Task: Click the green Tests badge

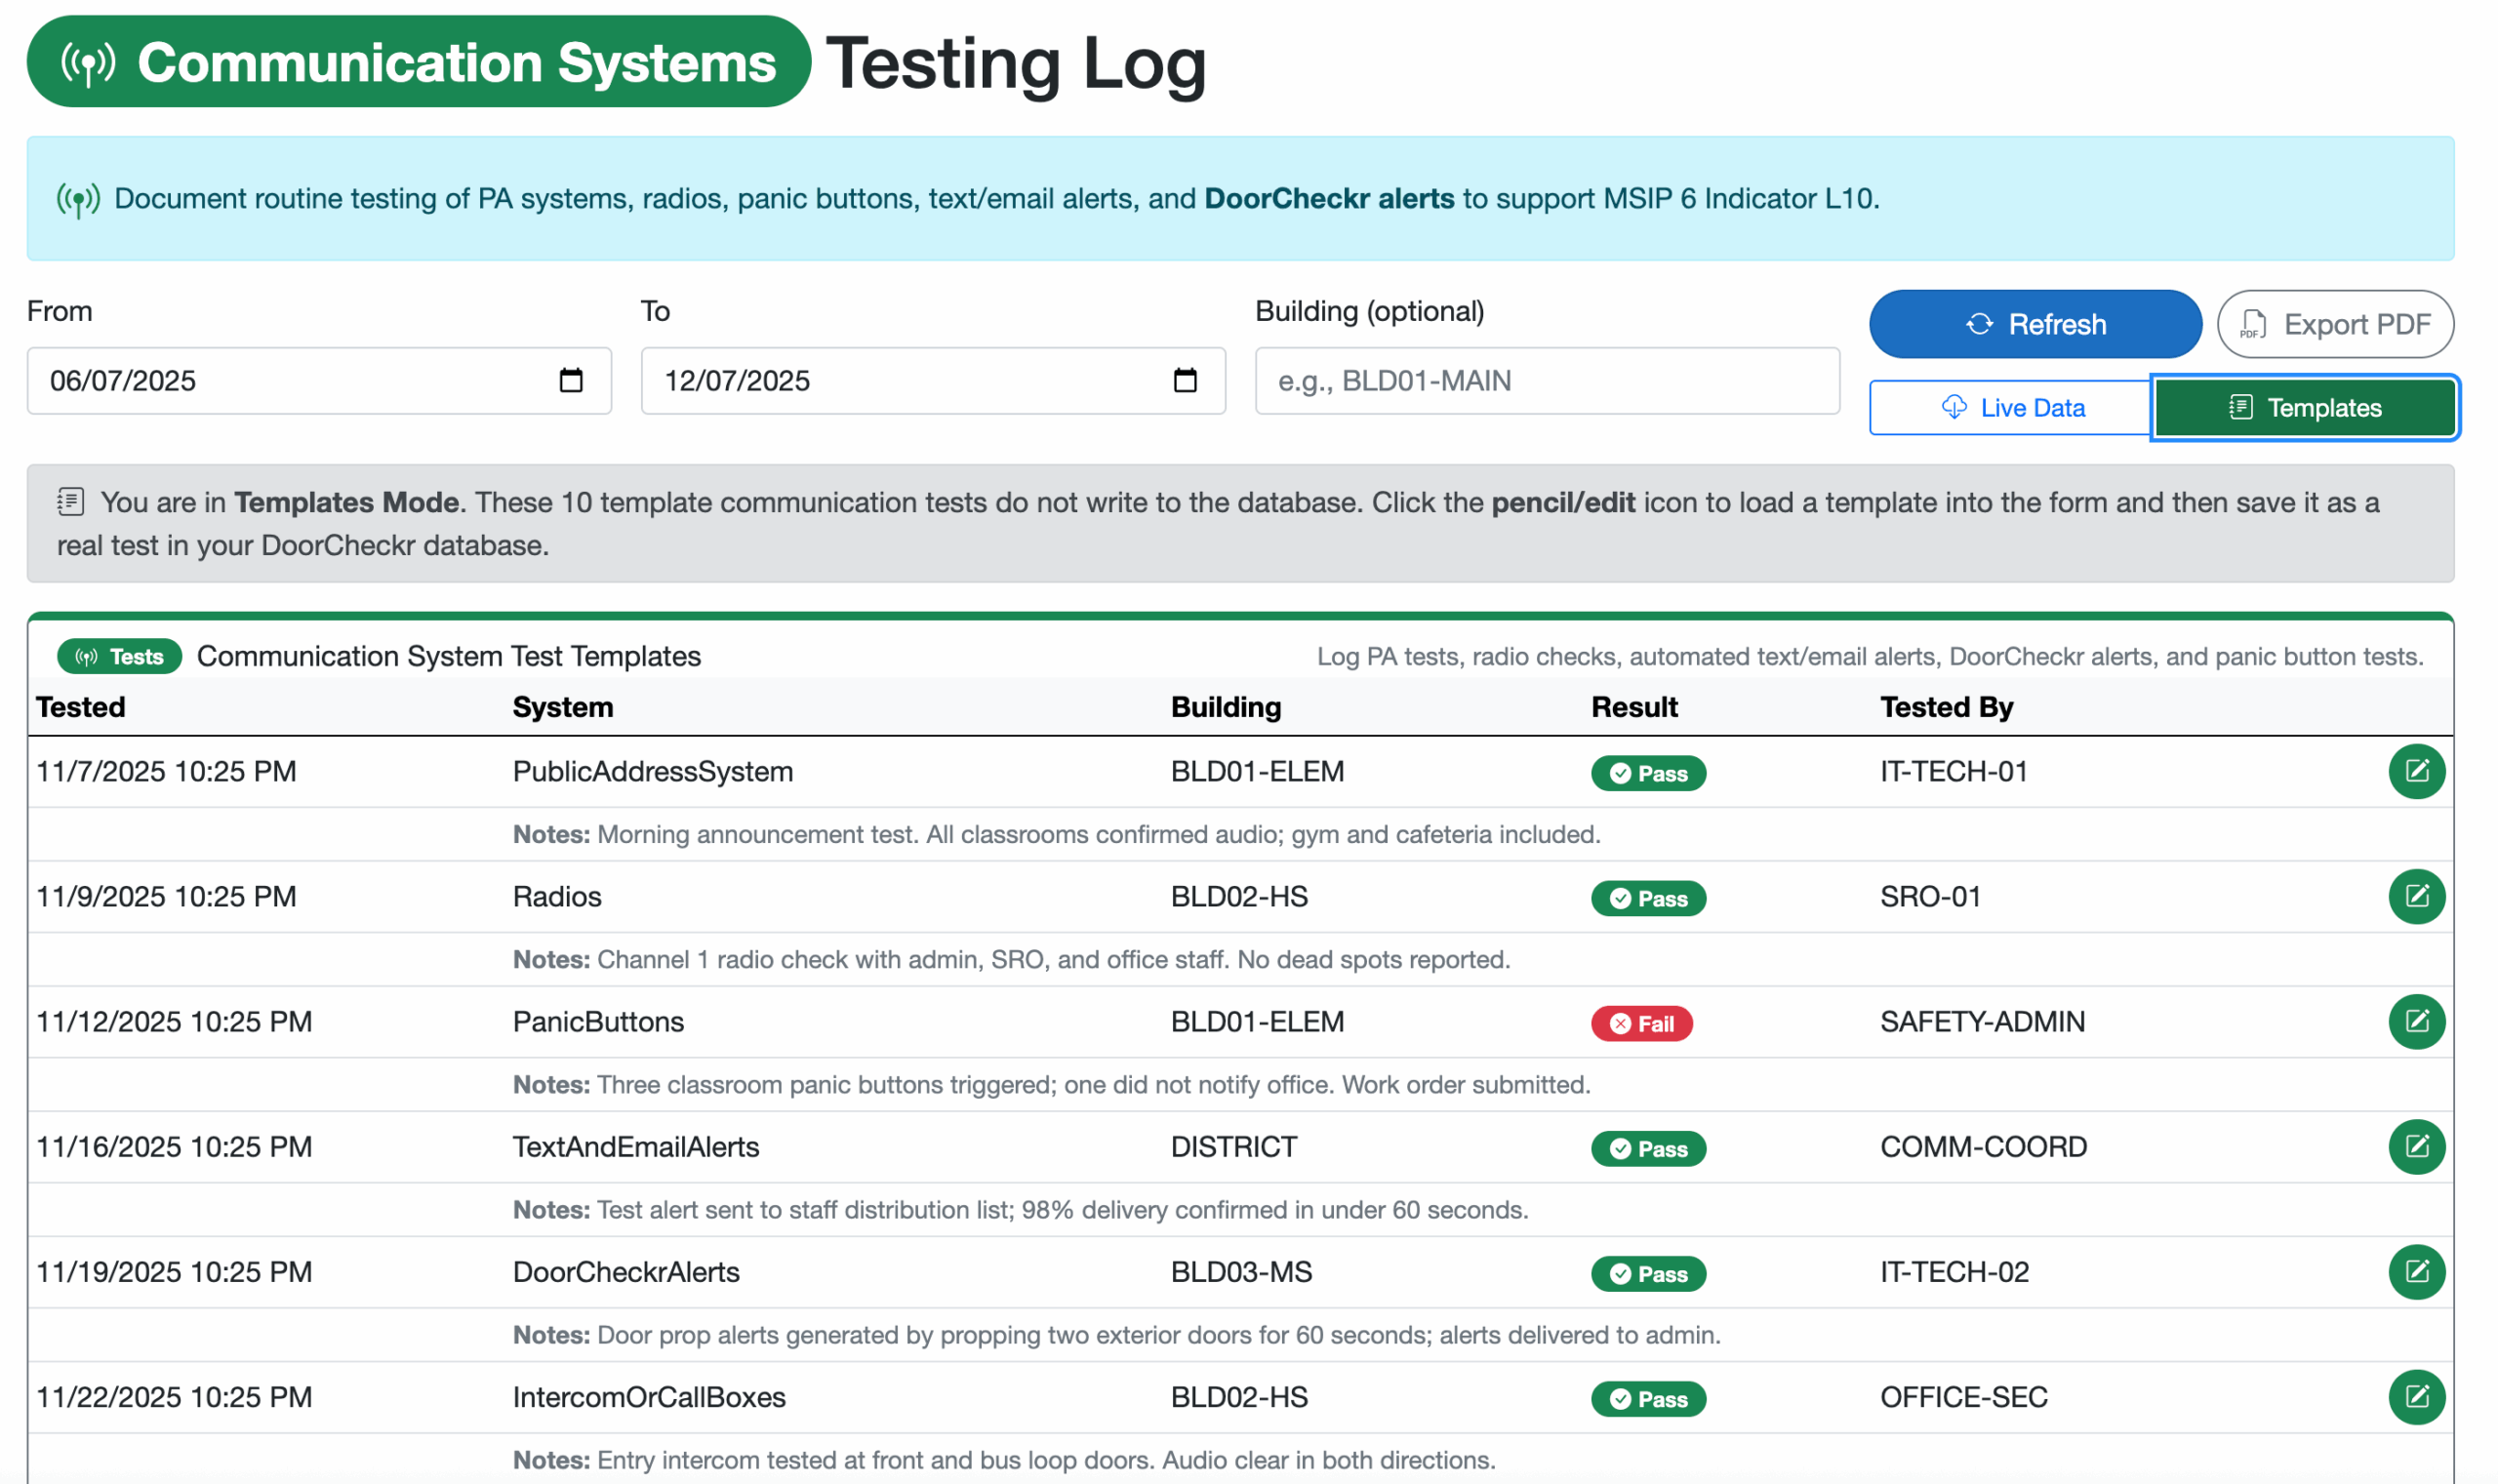Action: (x=119, y=656)
